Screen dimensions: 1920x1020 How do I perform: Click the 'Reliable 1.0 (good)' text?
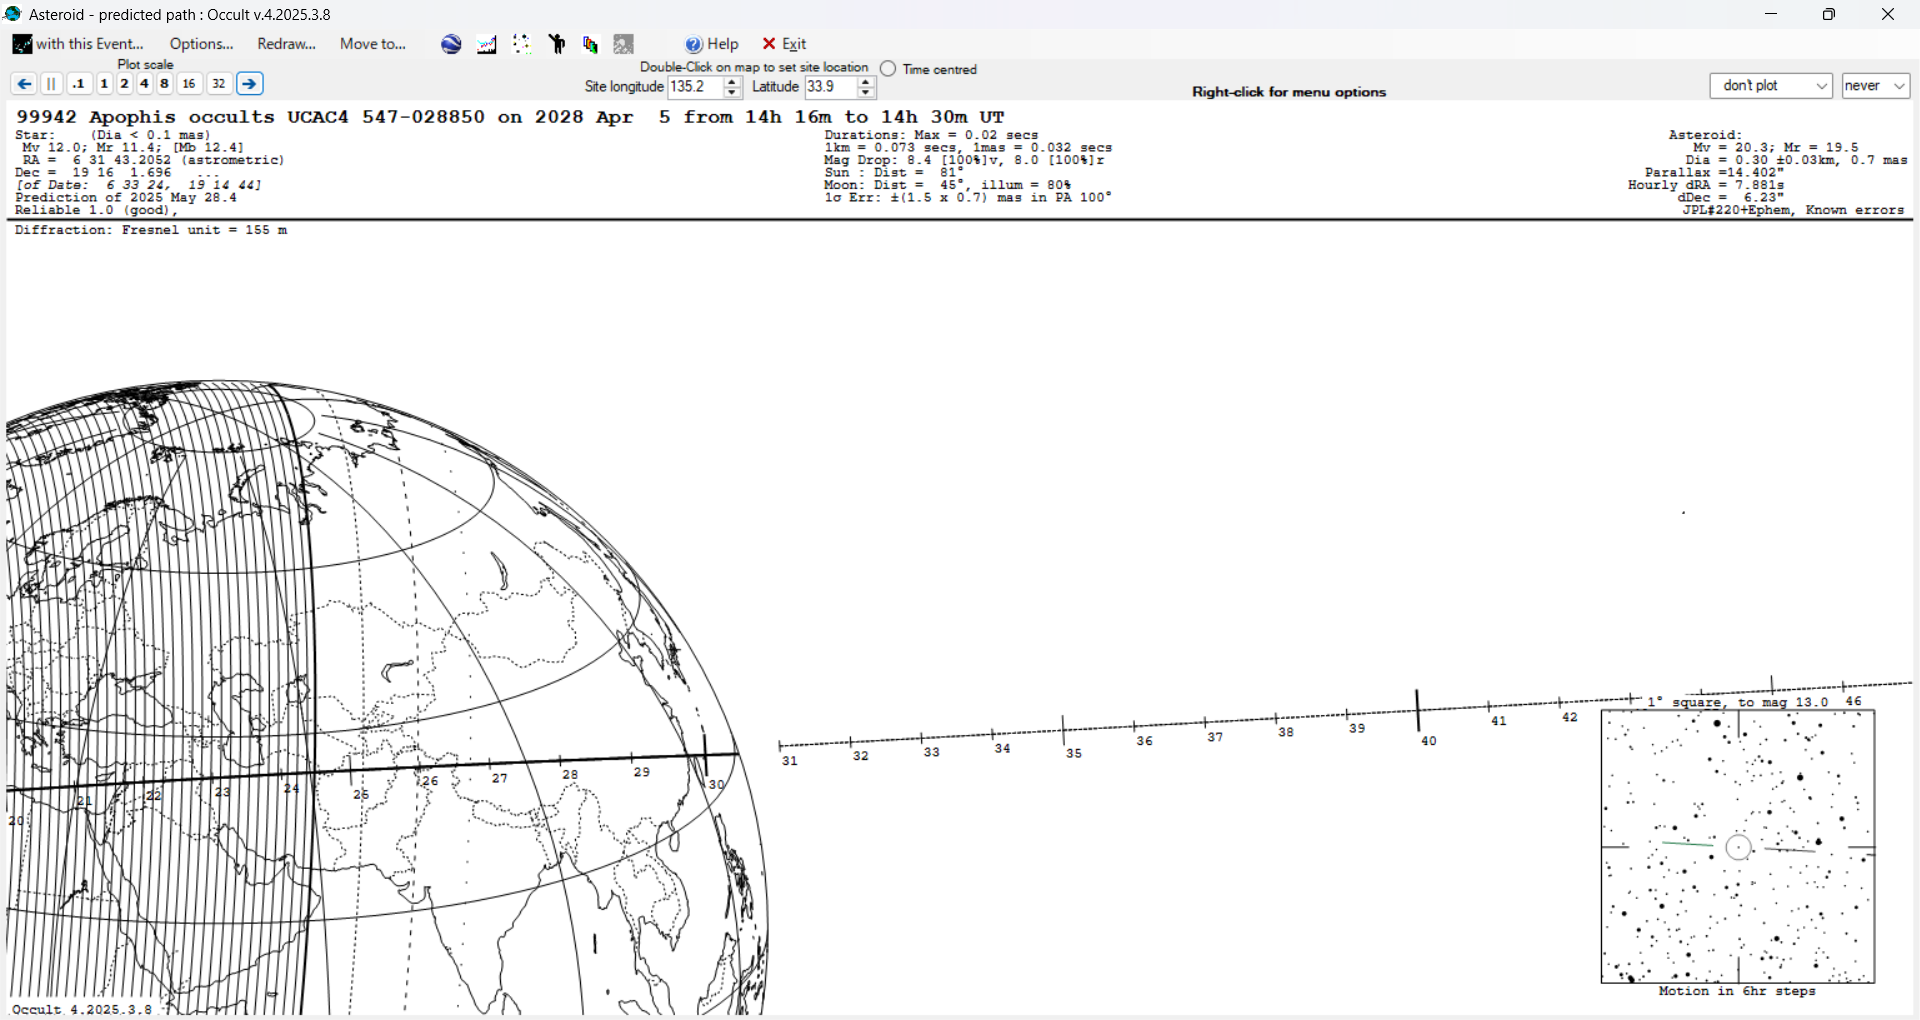(x=96, y=210)
